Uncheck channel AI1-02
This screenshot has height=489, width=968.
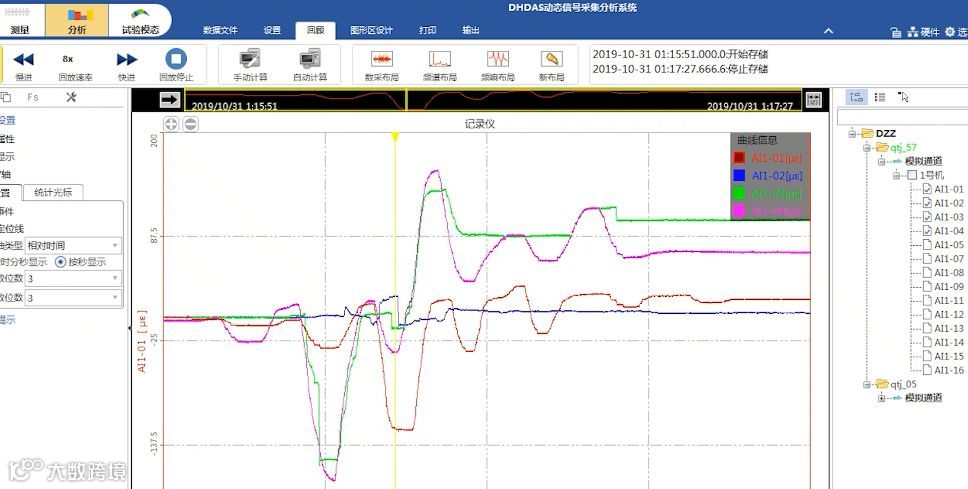click(x=927, y=203)
